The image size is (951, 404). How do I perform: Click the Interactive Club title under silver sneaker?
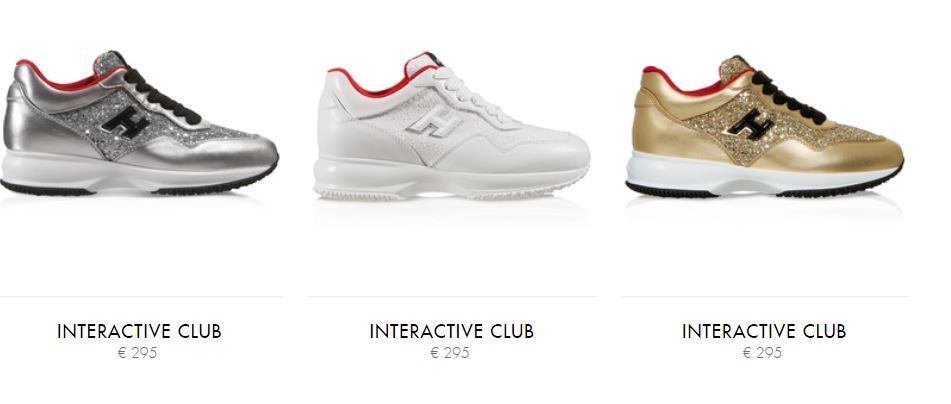coord(139,331)
